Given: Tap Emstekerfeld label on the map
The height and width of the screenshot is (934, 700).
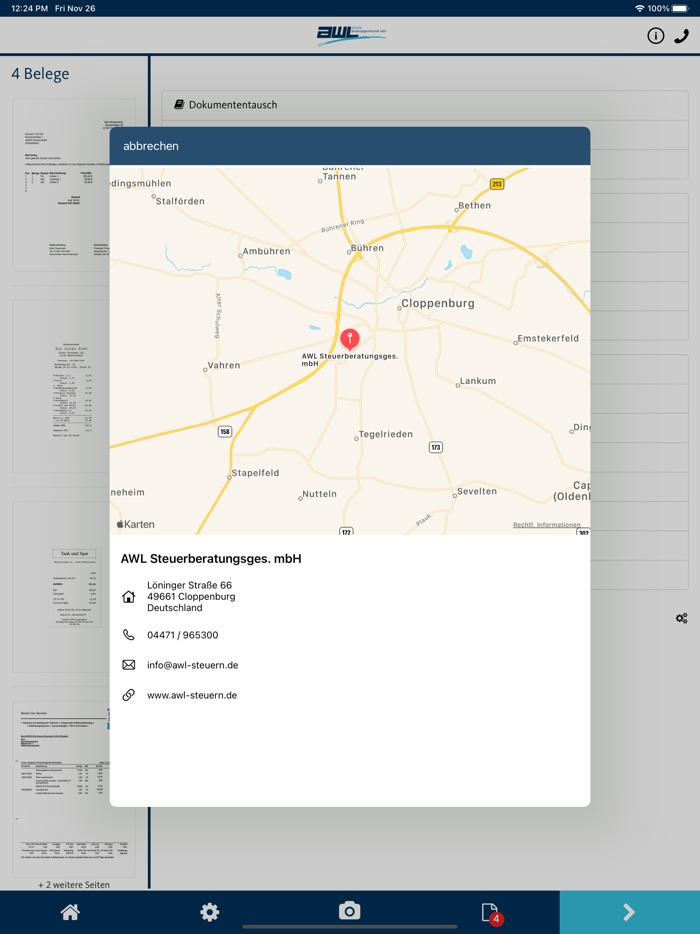Looking at the screenshot, I should pos(547,338).
